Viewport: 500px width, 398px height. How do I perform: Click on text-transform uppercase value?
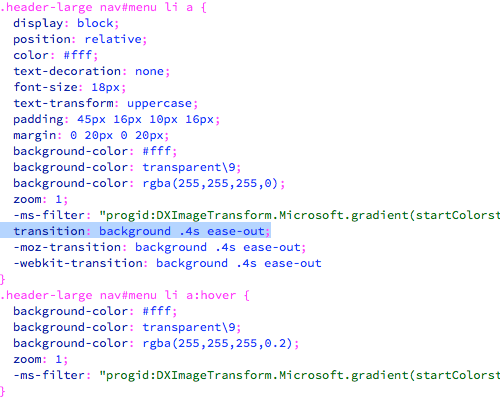point(159,104)
